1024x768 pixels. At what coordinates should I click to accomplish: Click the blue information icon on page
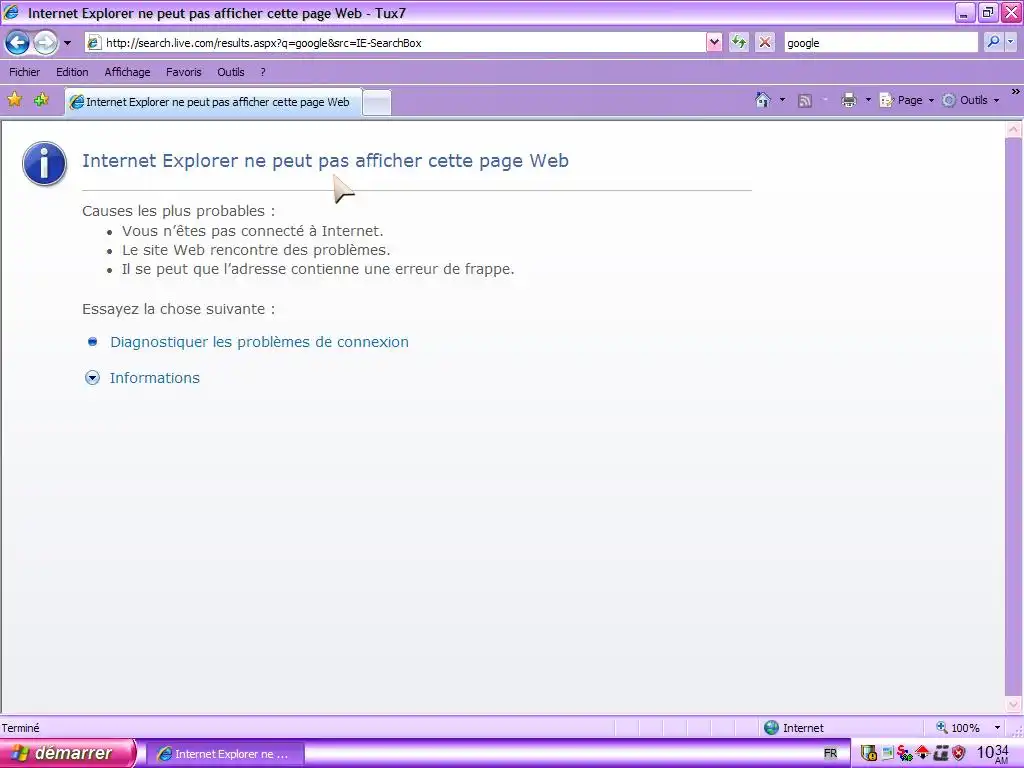point(44,163)
